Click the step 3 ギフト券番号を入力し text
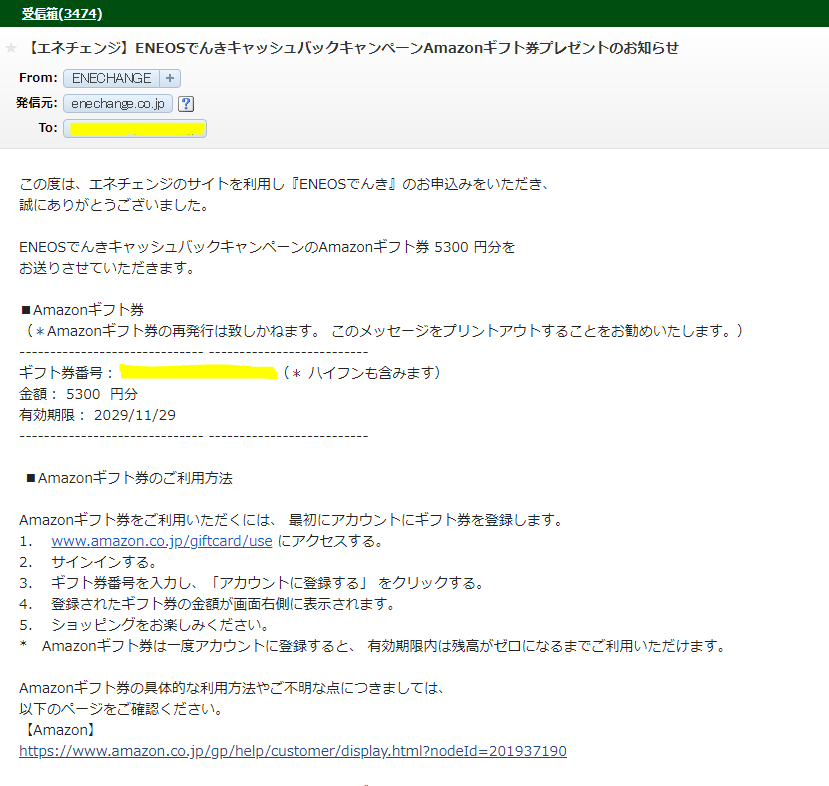This screenshot has height=786, width=829. pos(268,583)
